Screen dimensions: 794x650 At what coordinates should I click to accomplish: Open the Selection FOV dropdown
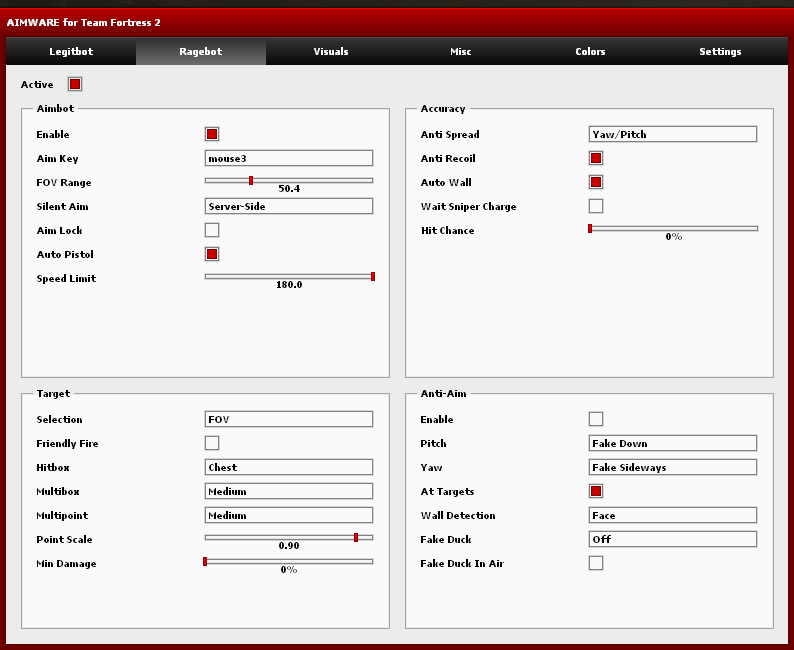pyautogui.click(x=289, y=419)
